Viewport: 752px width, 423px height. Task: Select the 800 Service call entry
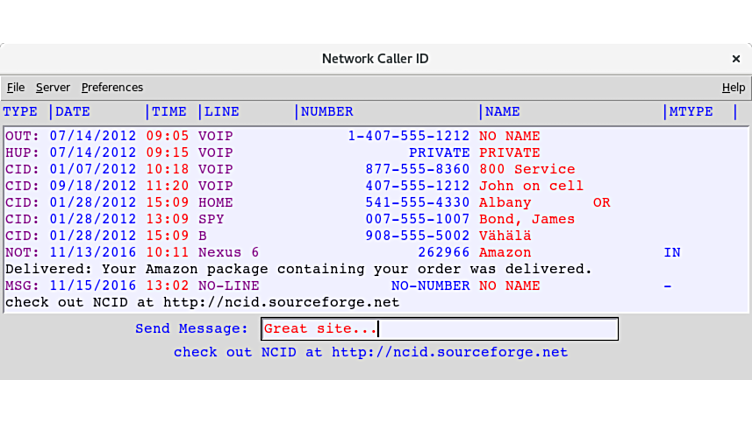[x=526, y=169]
